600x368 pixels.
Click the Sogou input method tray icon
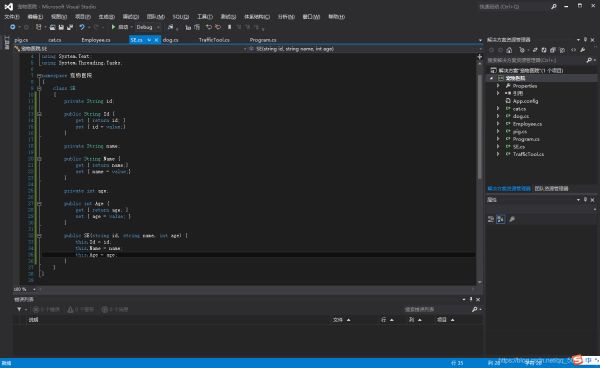(x=577, y=360)
